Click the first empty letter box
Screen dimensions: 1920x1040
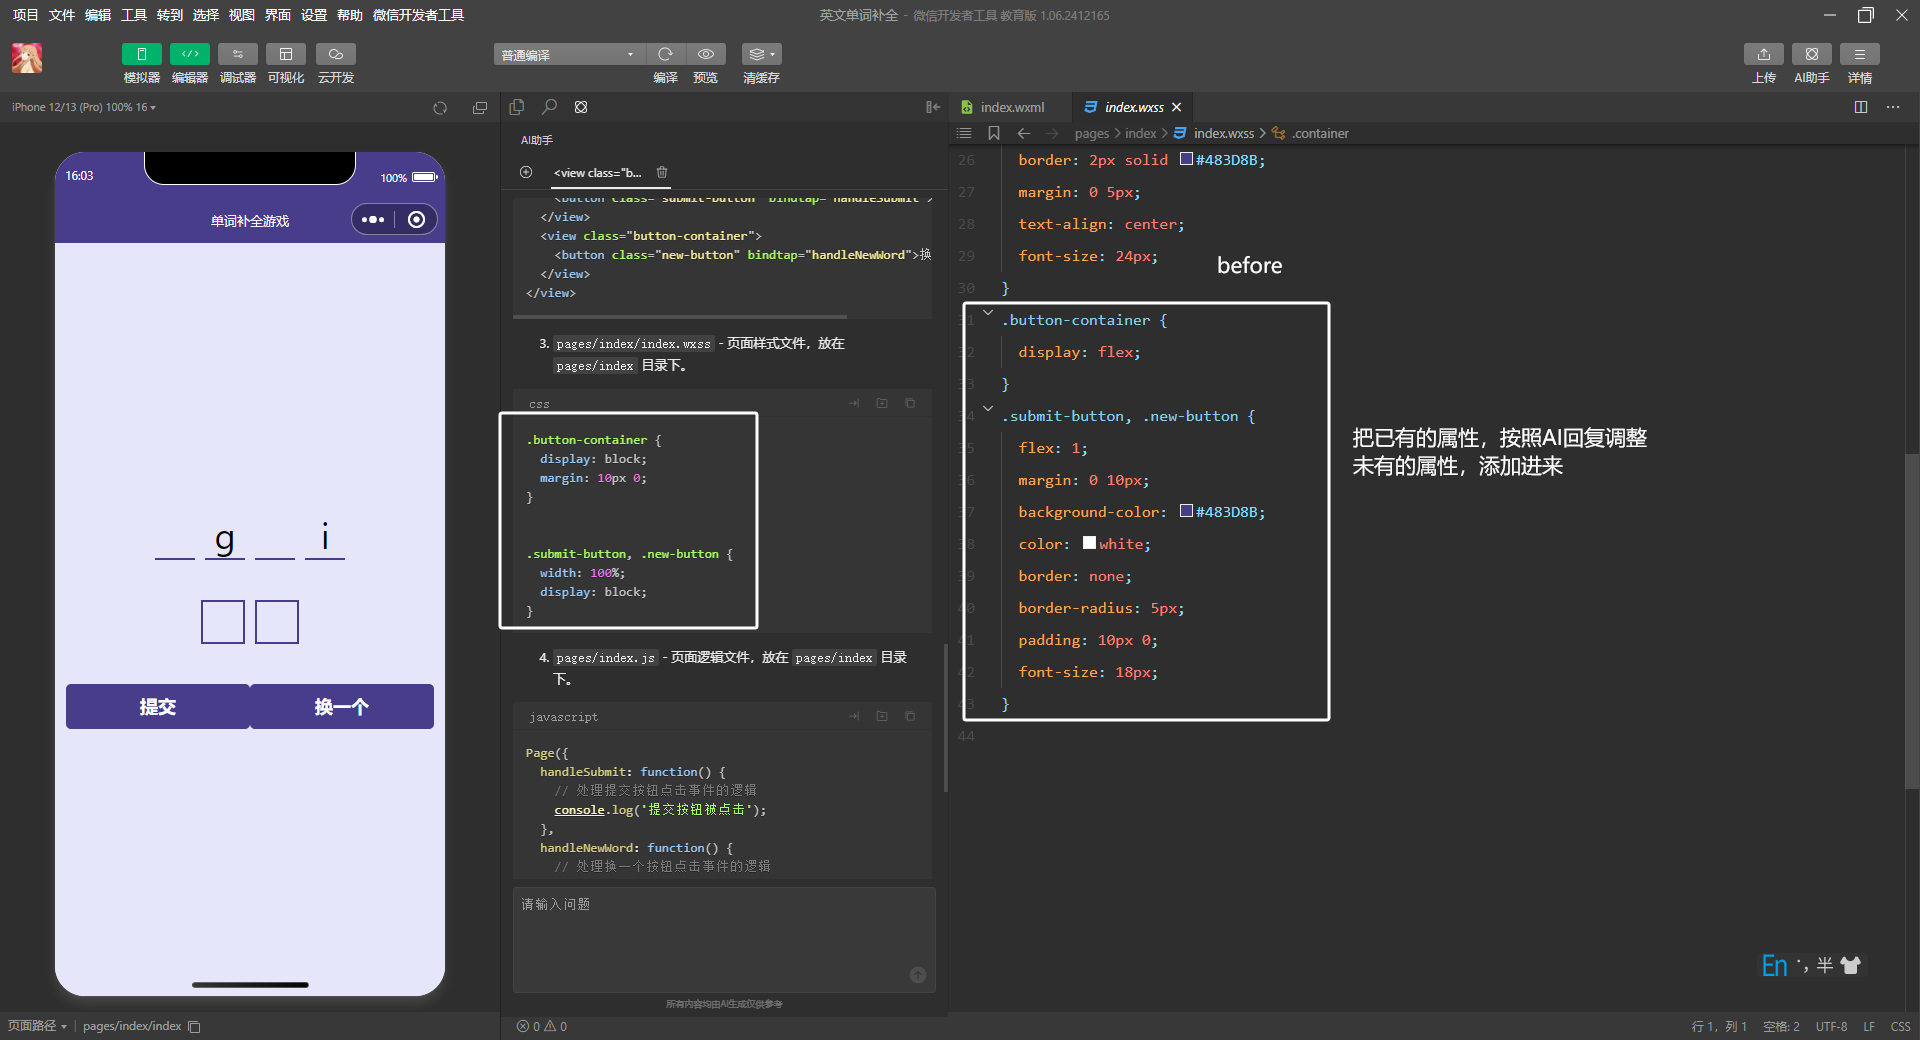223,622
